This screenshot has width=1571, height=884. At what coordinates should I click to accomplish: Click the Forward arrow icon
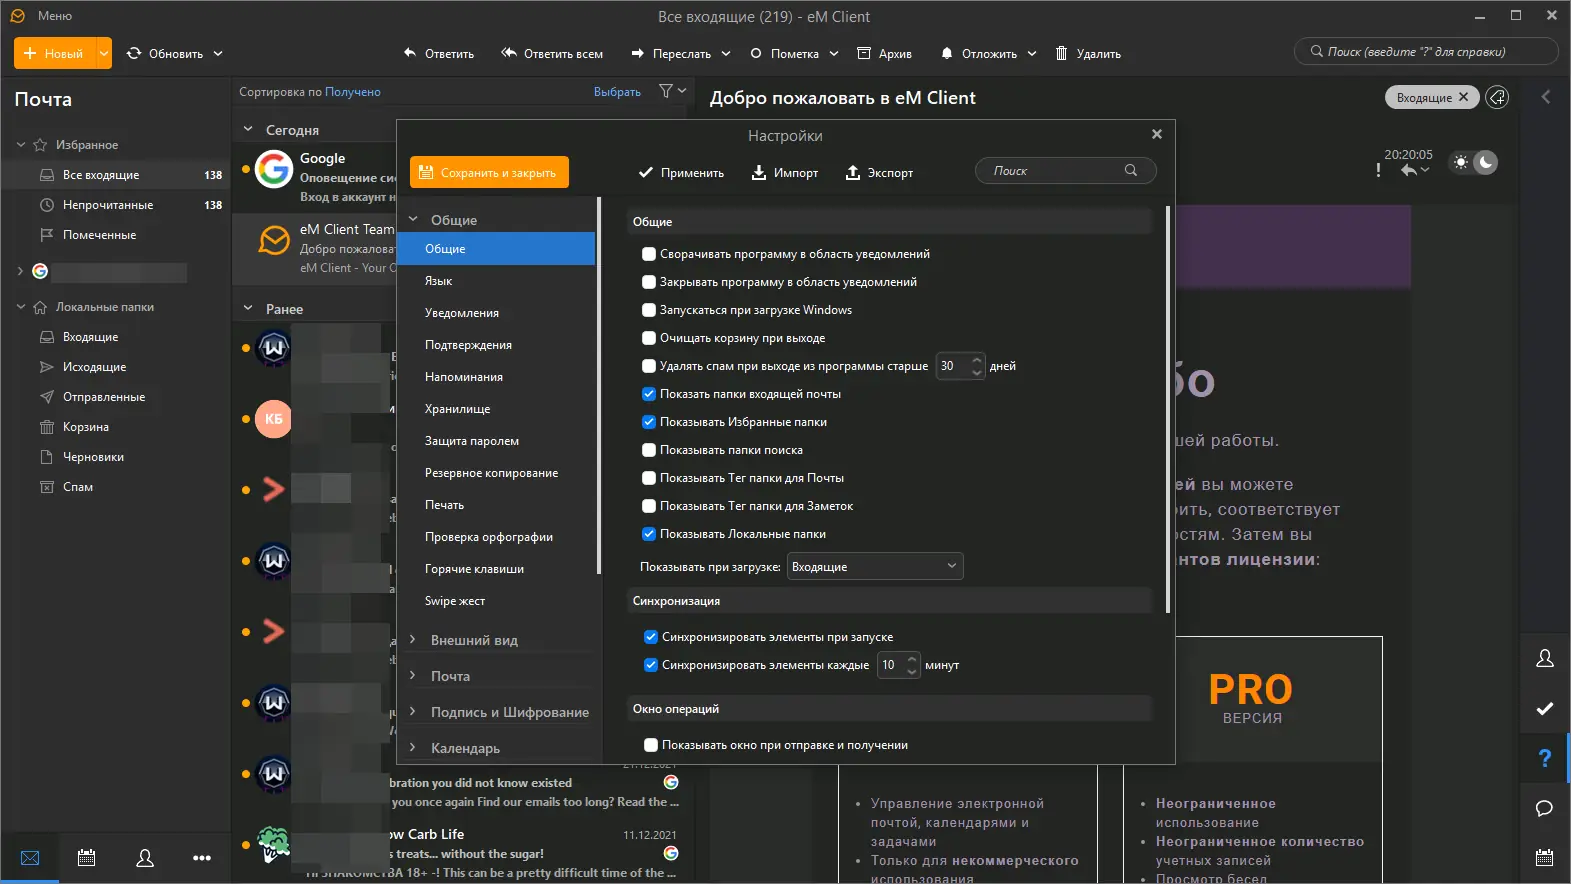(x=637, y=53)
